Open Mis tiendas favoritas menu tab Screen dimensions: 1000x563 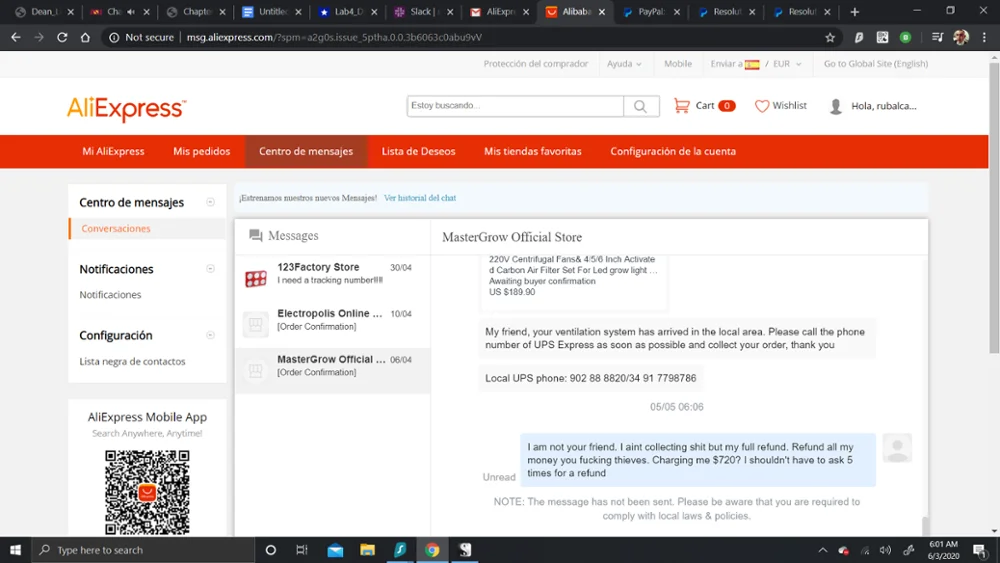tap(533, 151)
